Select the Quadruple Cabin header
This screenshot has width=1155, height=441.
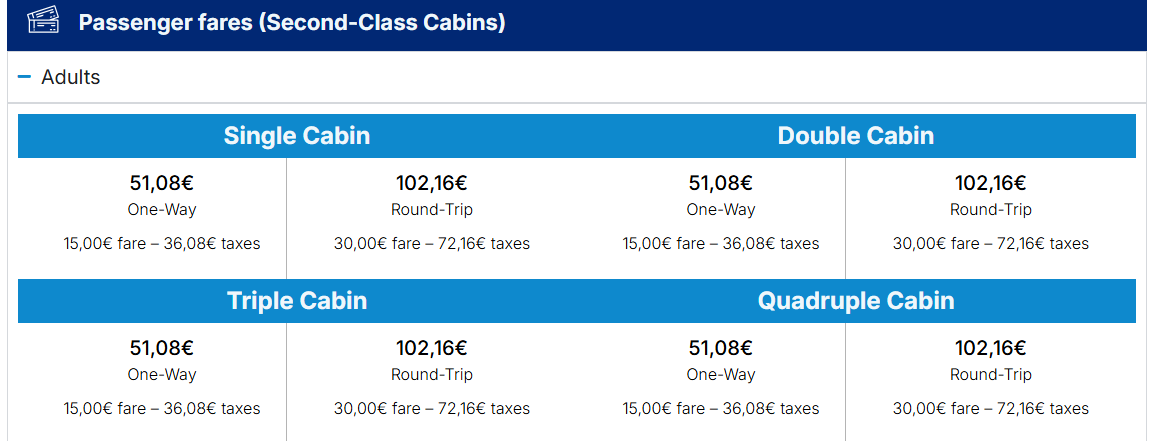click(856, 301)
